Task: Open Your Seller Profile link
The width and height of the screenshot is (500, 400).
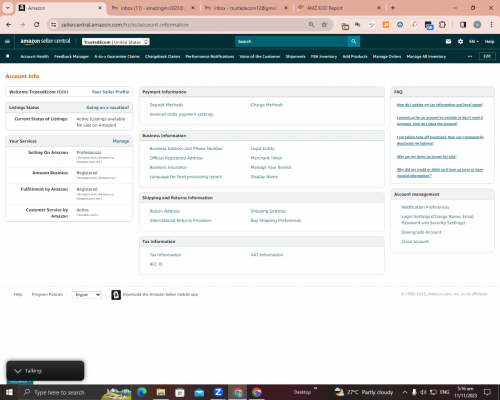Action: [x=110, y=92]
